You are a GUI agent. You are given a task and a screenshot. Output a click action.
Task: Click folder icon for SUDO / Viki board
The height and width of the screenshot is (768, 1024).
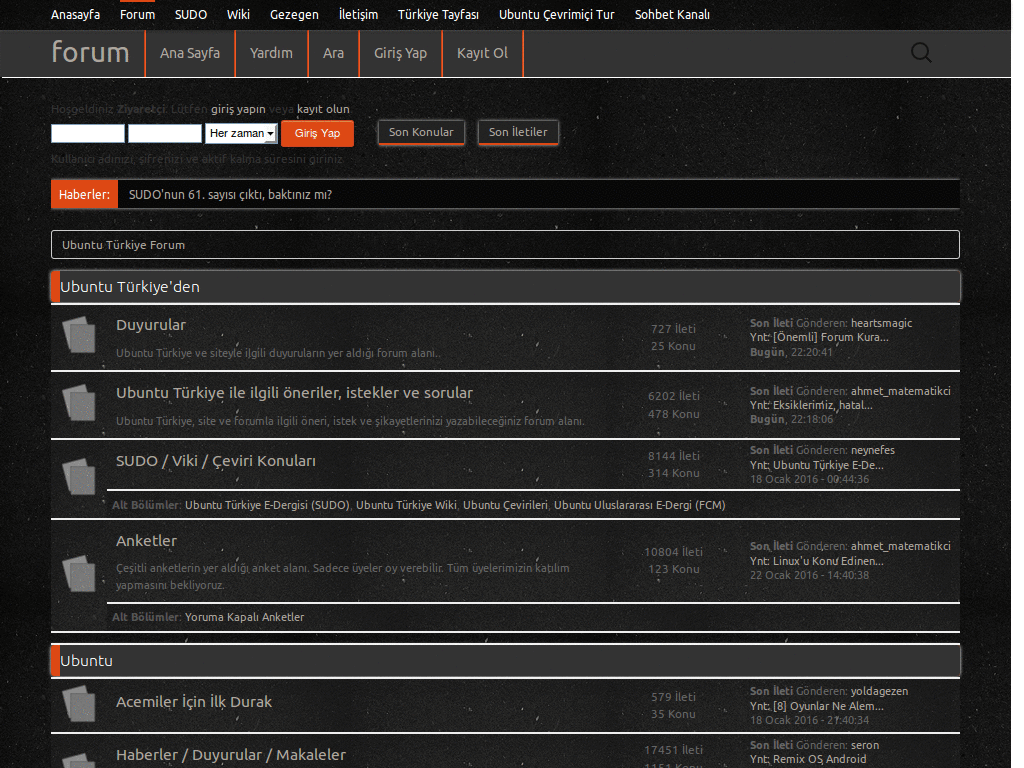coord(79,476)
